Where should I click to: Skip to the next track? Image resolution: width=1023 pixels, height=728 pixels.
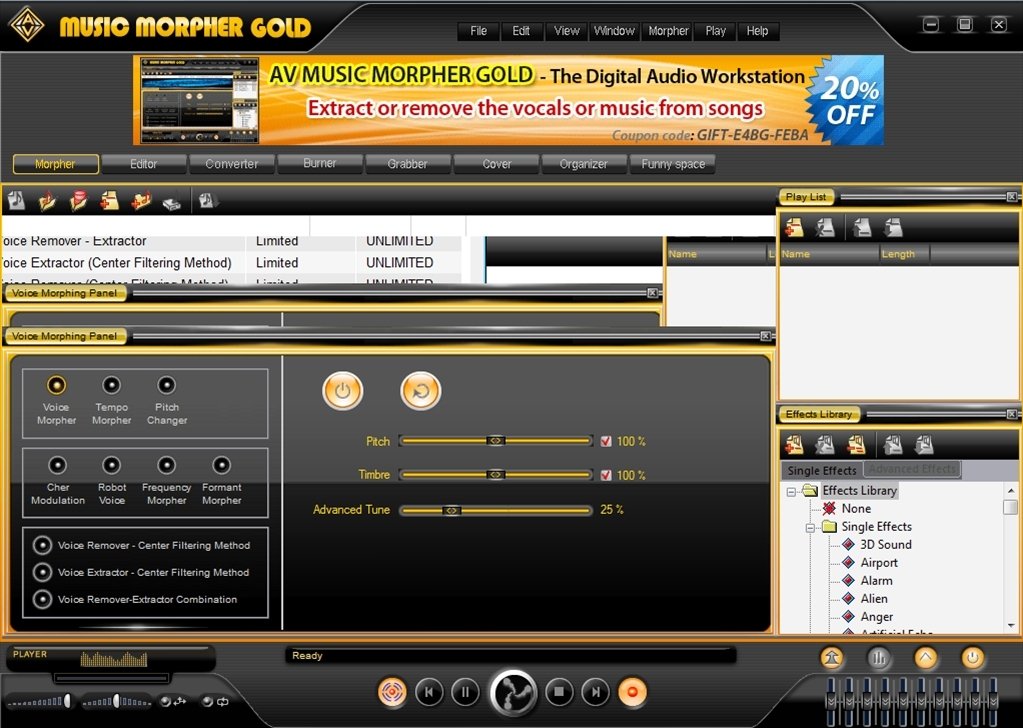pyautogui.click(x=595, y=692)
